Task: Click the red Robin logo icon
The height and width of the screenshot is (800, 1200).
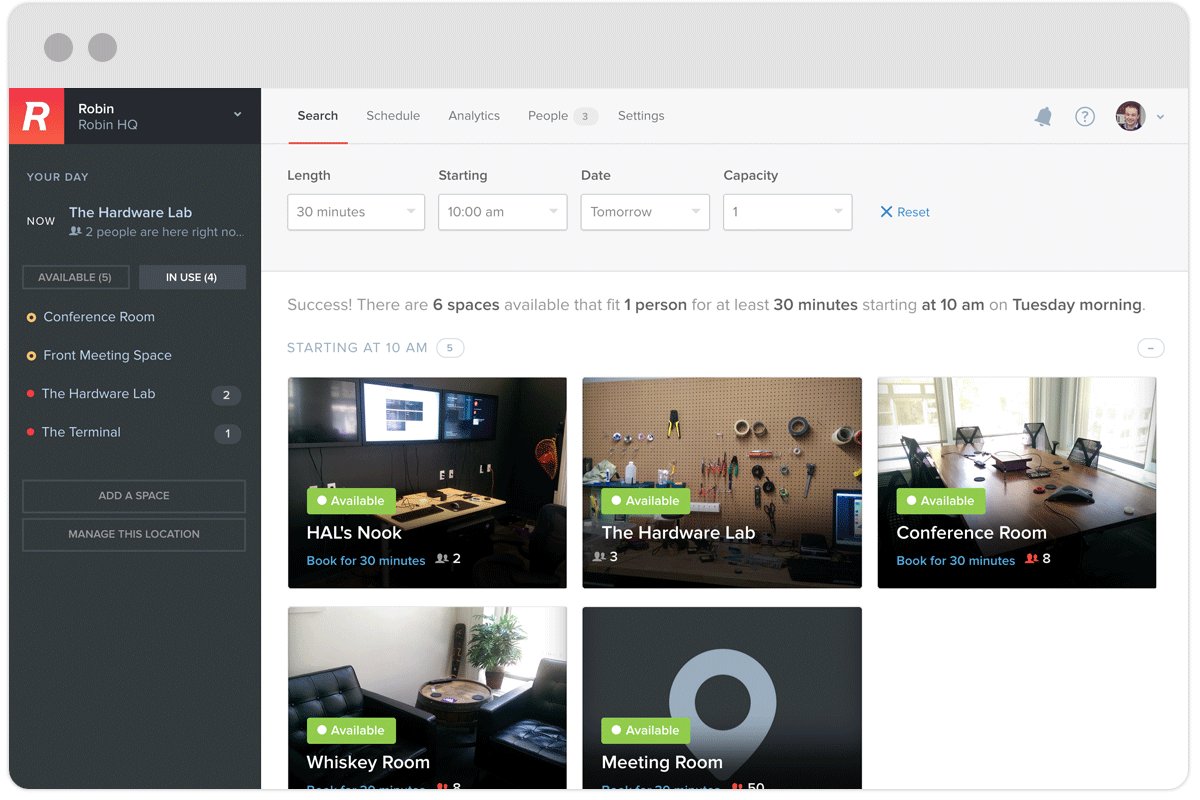Action: tap(37, 116)
